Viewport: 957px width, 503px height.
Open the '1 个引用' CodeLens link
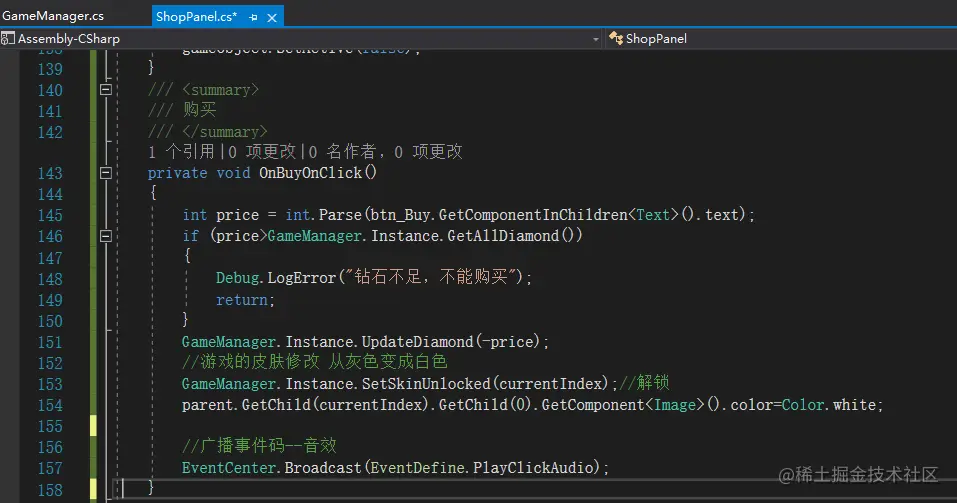tap(181, 151)
